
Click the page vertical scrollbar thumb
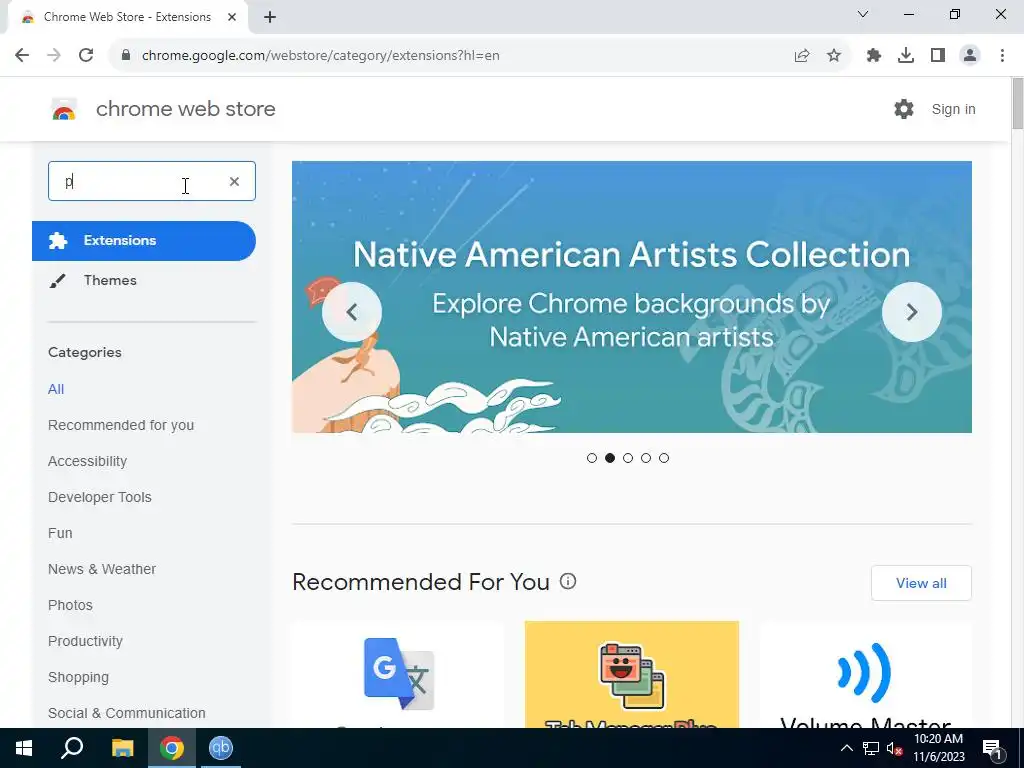click(x=1017, y=103)
